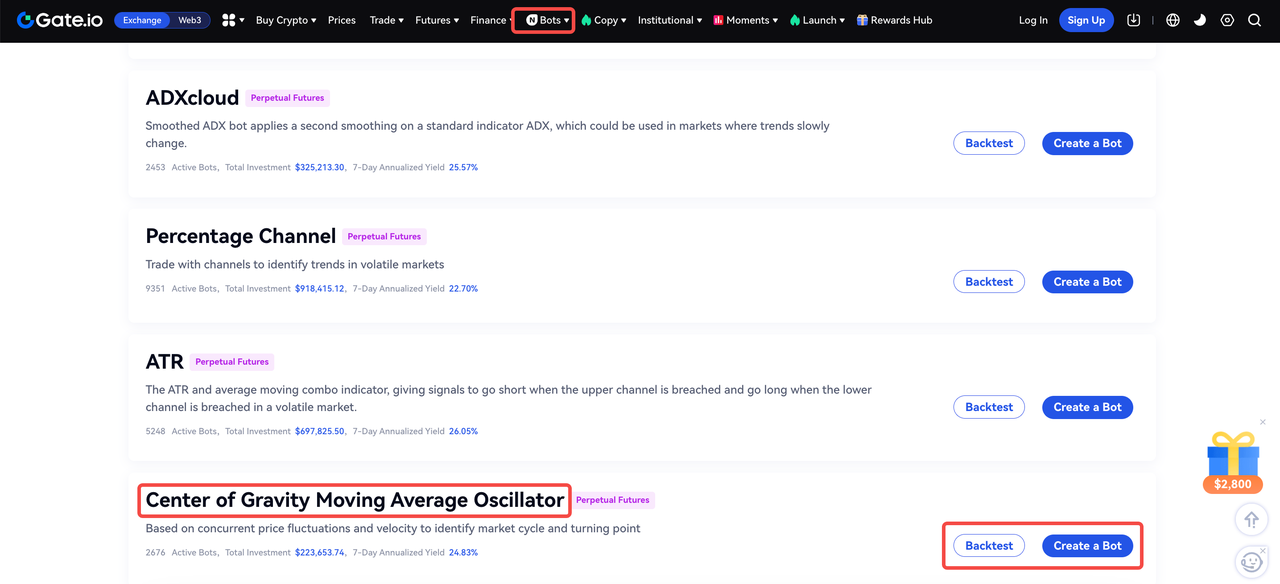The width and height of the screenshot is (1280, 584).
Task: Click the scroll to top arrow
Action: (x=1251, y=520)
